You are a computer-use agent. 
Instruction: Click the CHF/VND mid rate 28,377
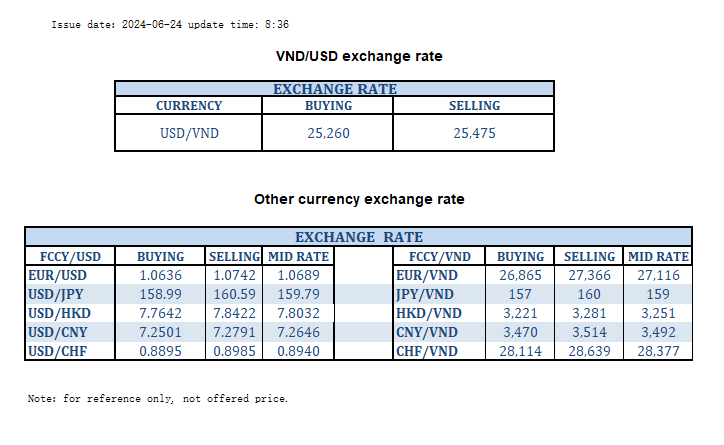[657, 352]
